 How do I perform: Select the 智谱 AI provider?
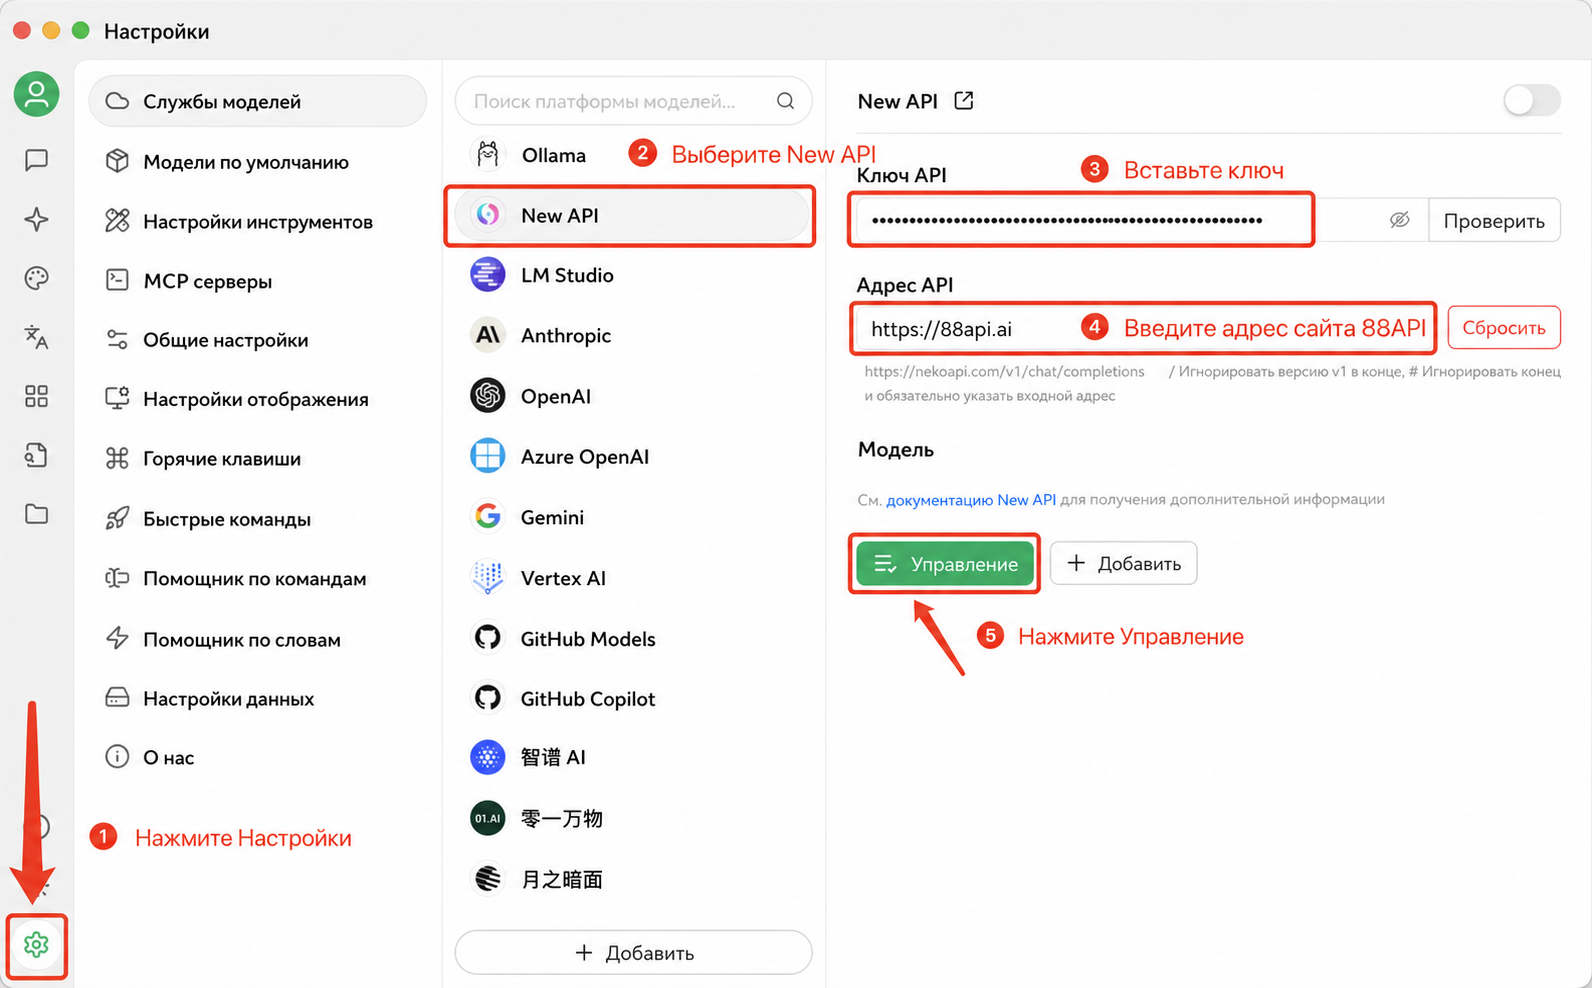click(633, 757)
